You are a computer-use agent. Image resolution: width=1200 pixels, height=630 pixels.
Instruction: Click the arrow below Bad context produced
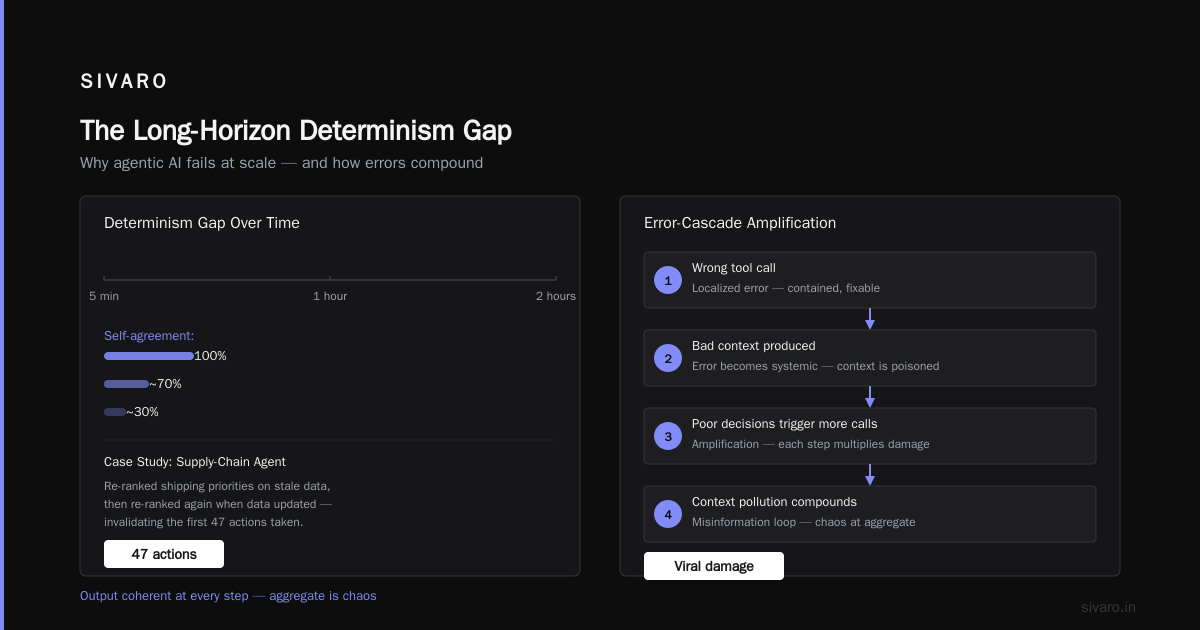coord(870,397)
